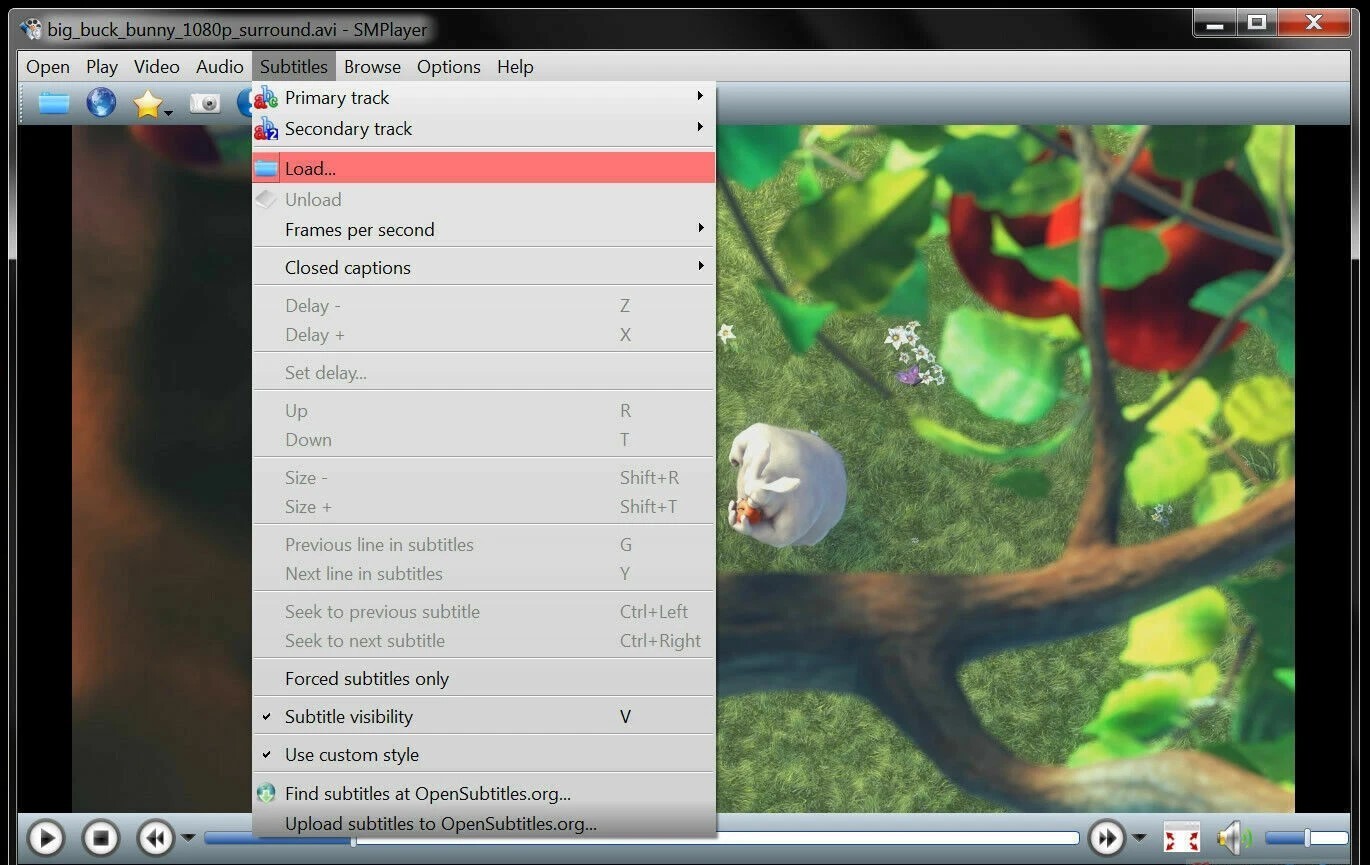The image size is (1370, 865).
Task: Click the Secondary track icon
Action: tap(266, 129)
